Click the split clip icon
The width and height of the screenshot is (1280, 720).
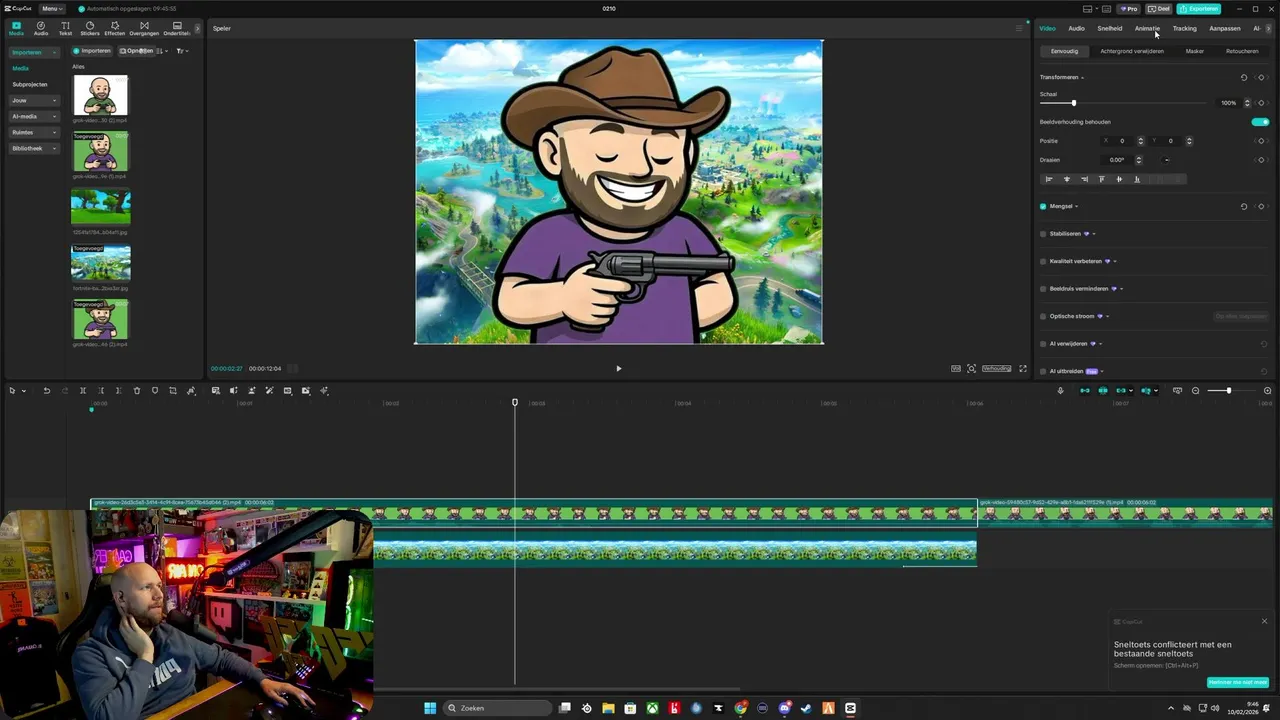[83, 391]
